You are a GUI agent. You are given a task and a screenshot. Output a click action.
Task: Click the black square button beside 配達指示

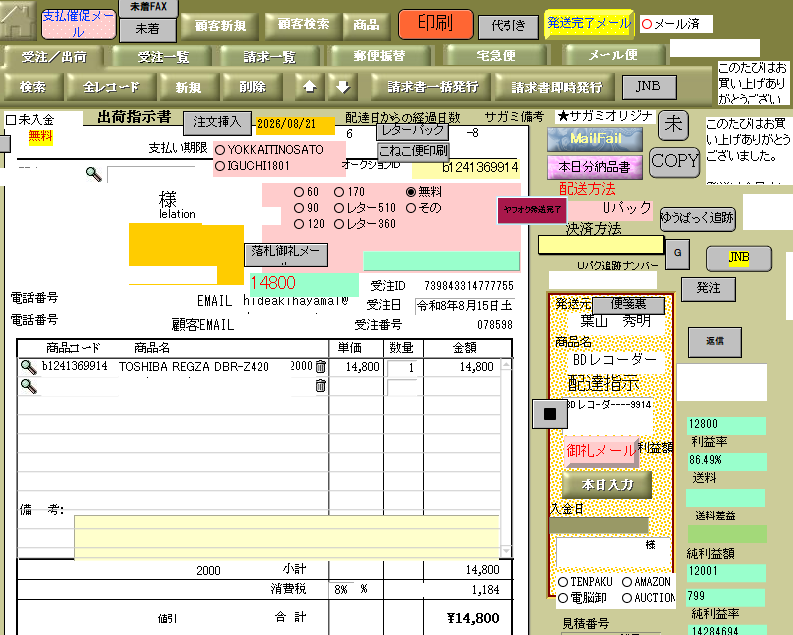point(550,414)
